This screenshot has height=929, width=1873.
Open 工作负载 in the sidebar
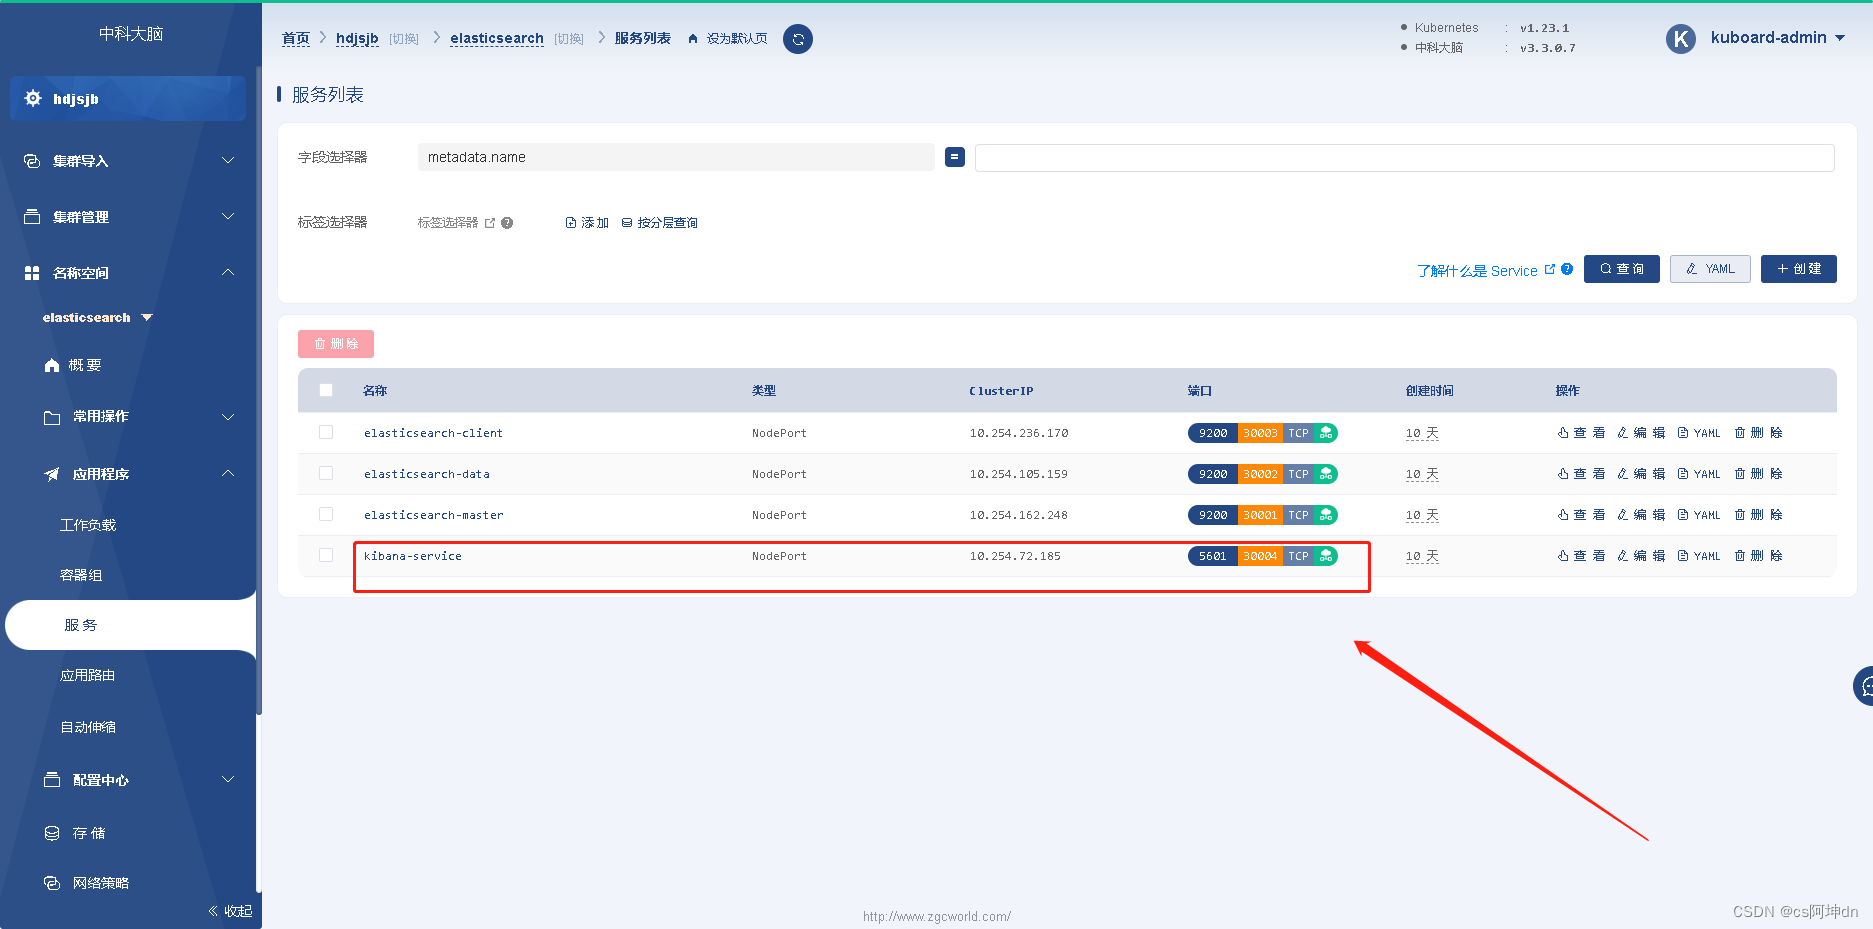click(88, 525)
